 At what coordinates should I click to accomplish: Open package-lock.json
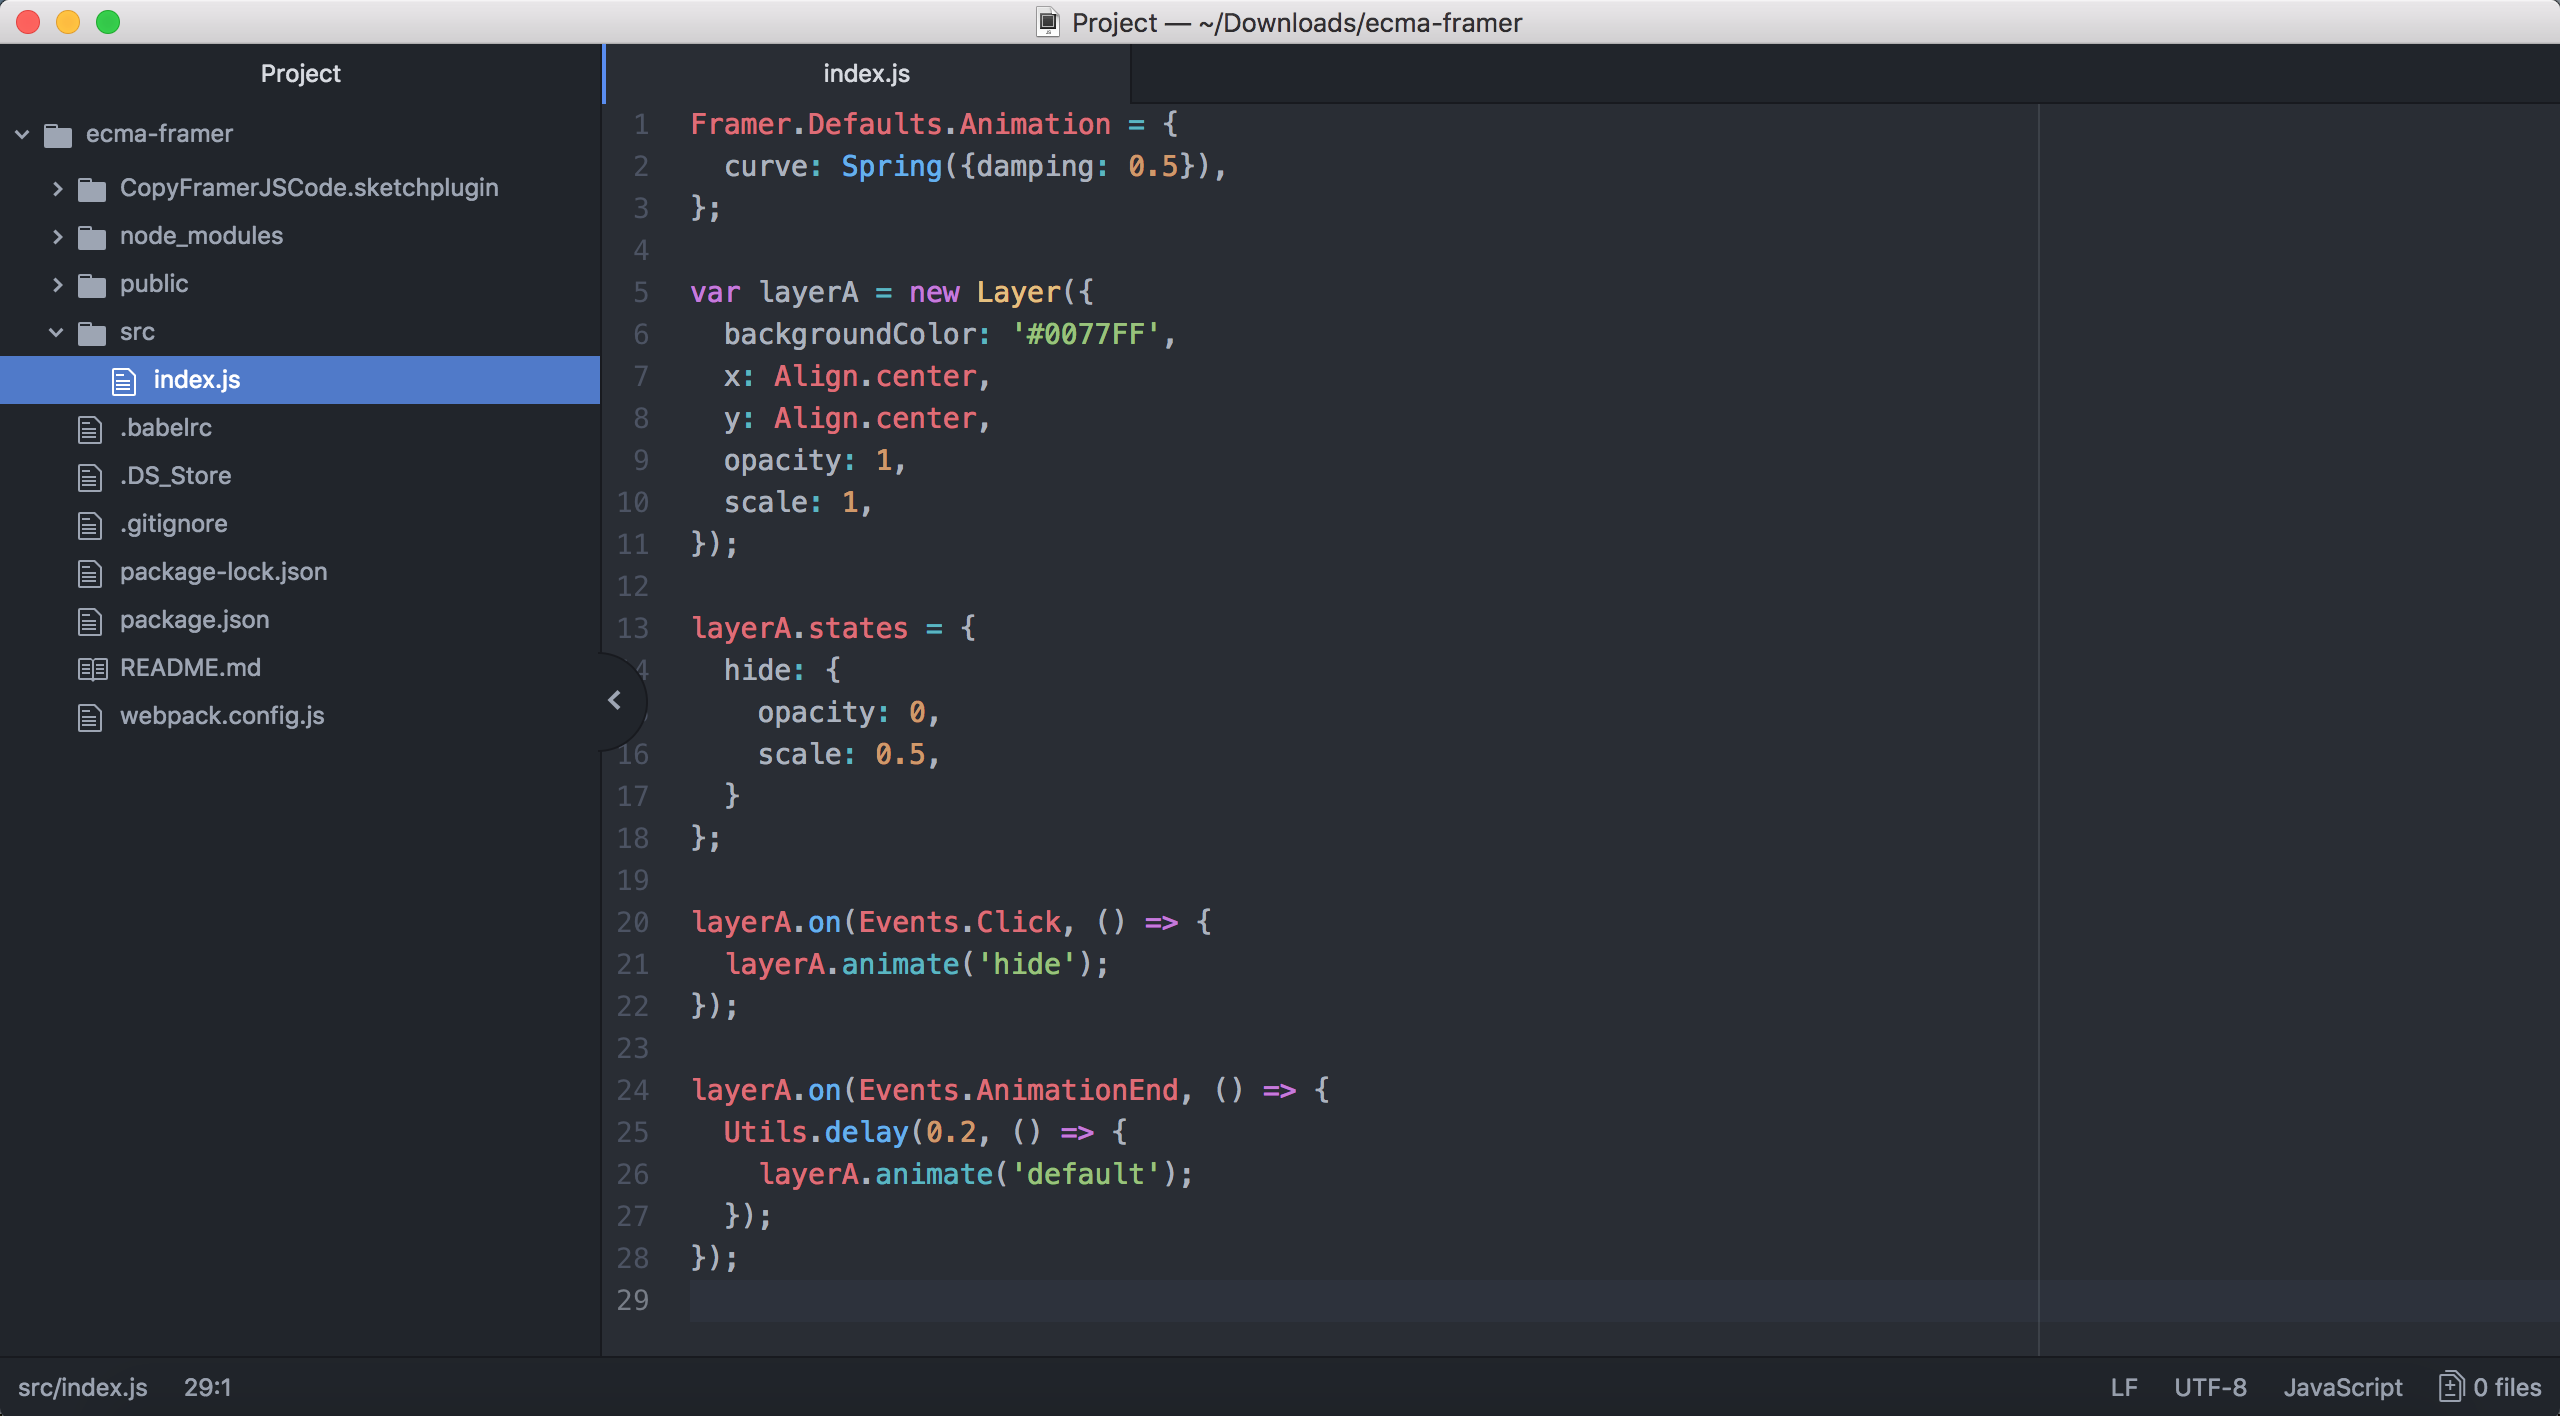pos(223,572)
